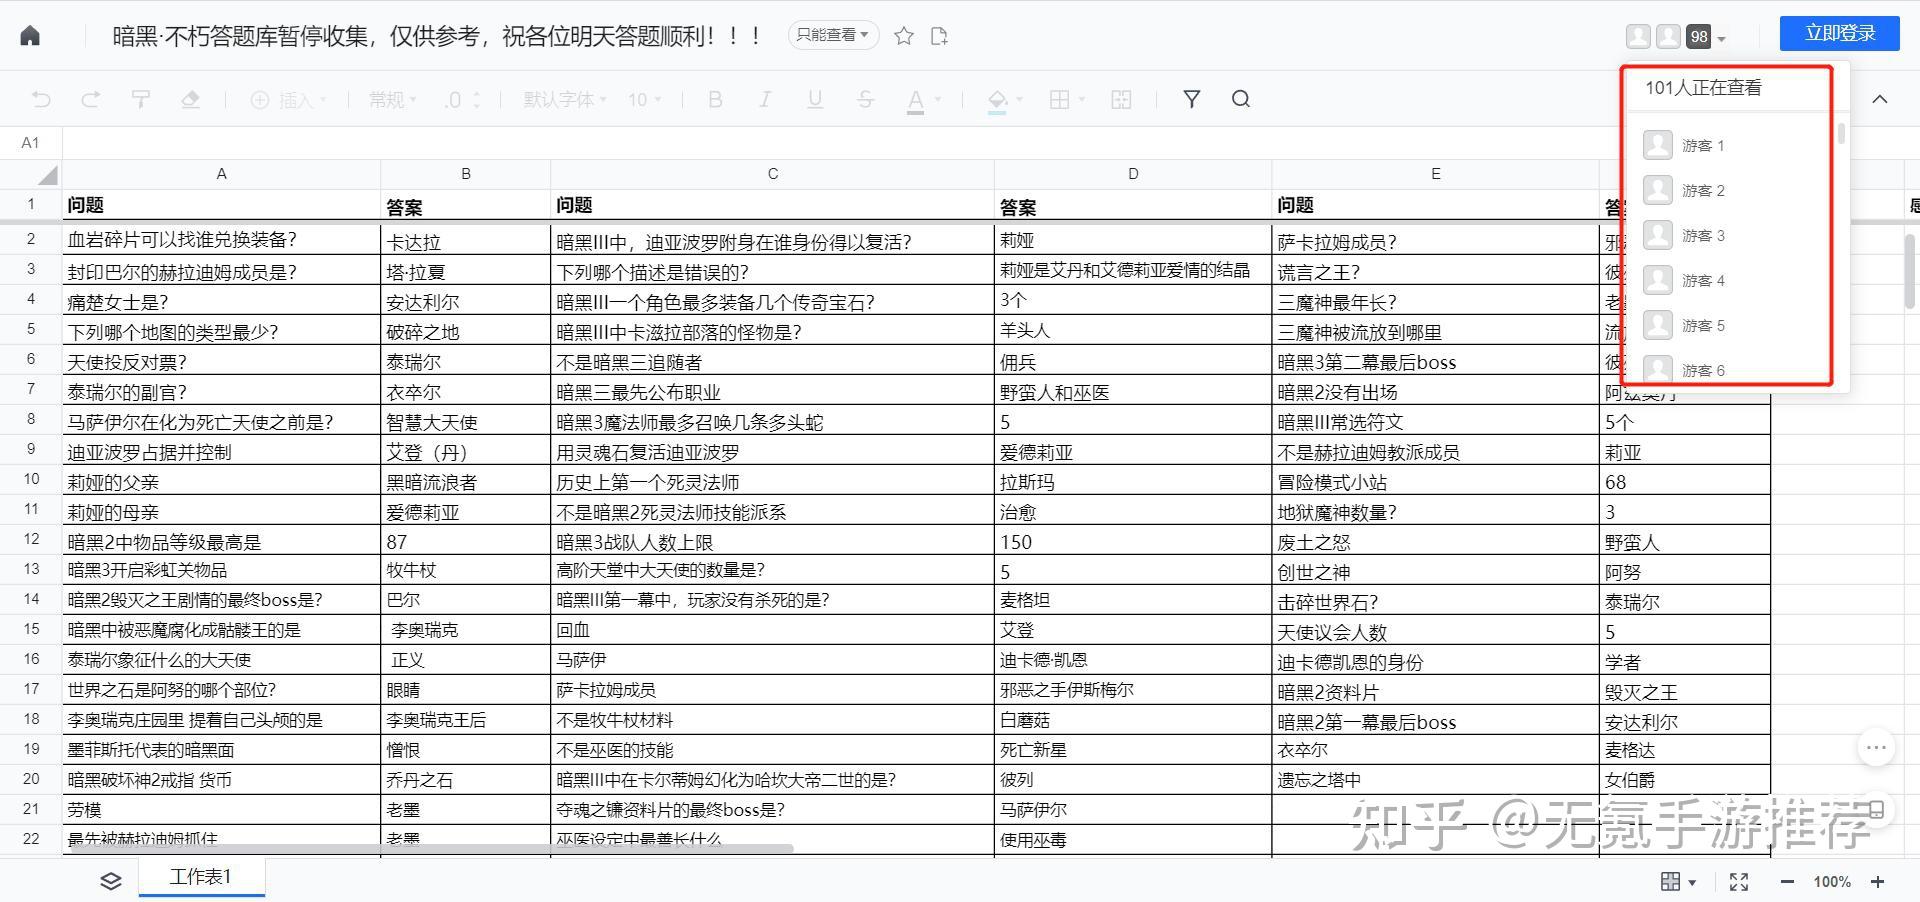Click the select-all corner triangle
Viewport: 1920px width, 902px height.
pos(47,175)
